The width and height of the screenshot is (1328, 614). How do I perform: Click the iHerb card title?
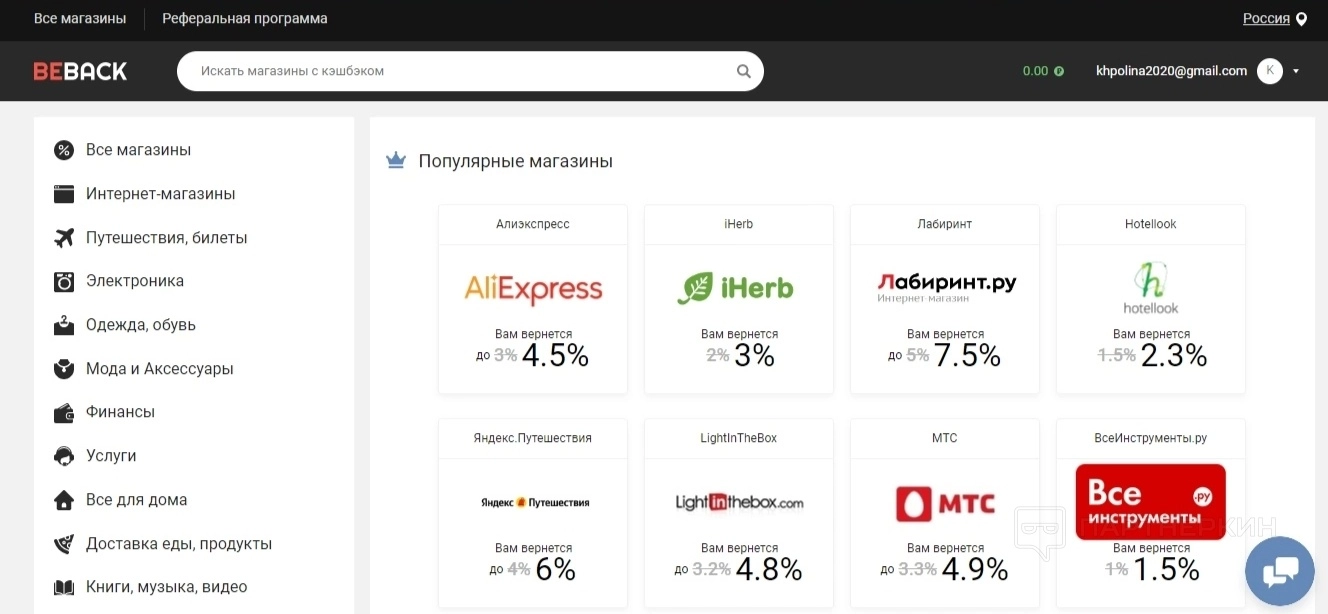(x=739, y=224)
